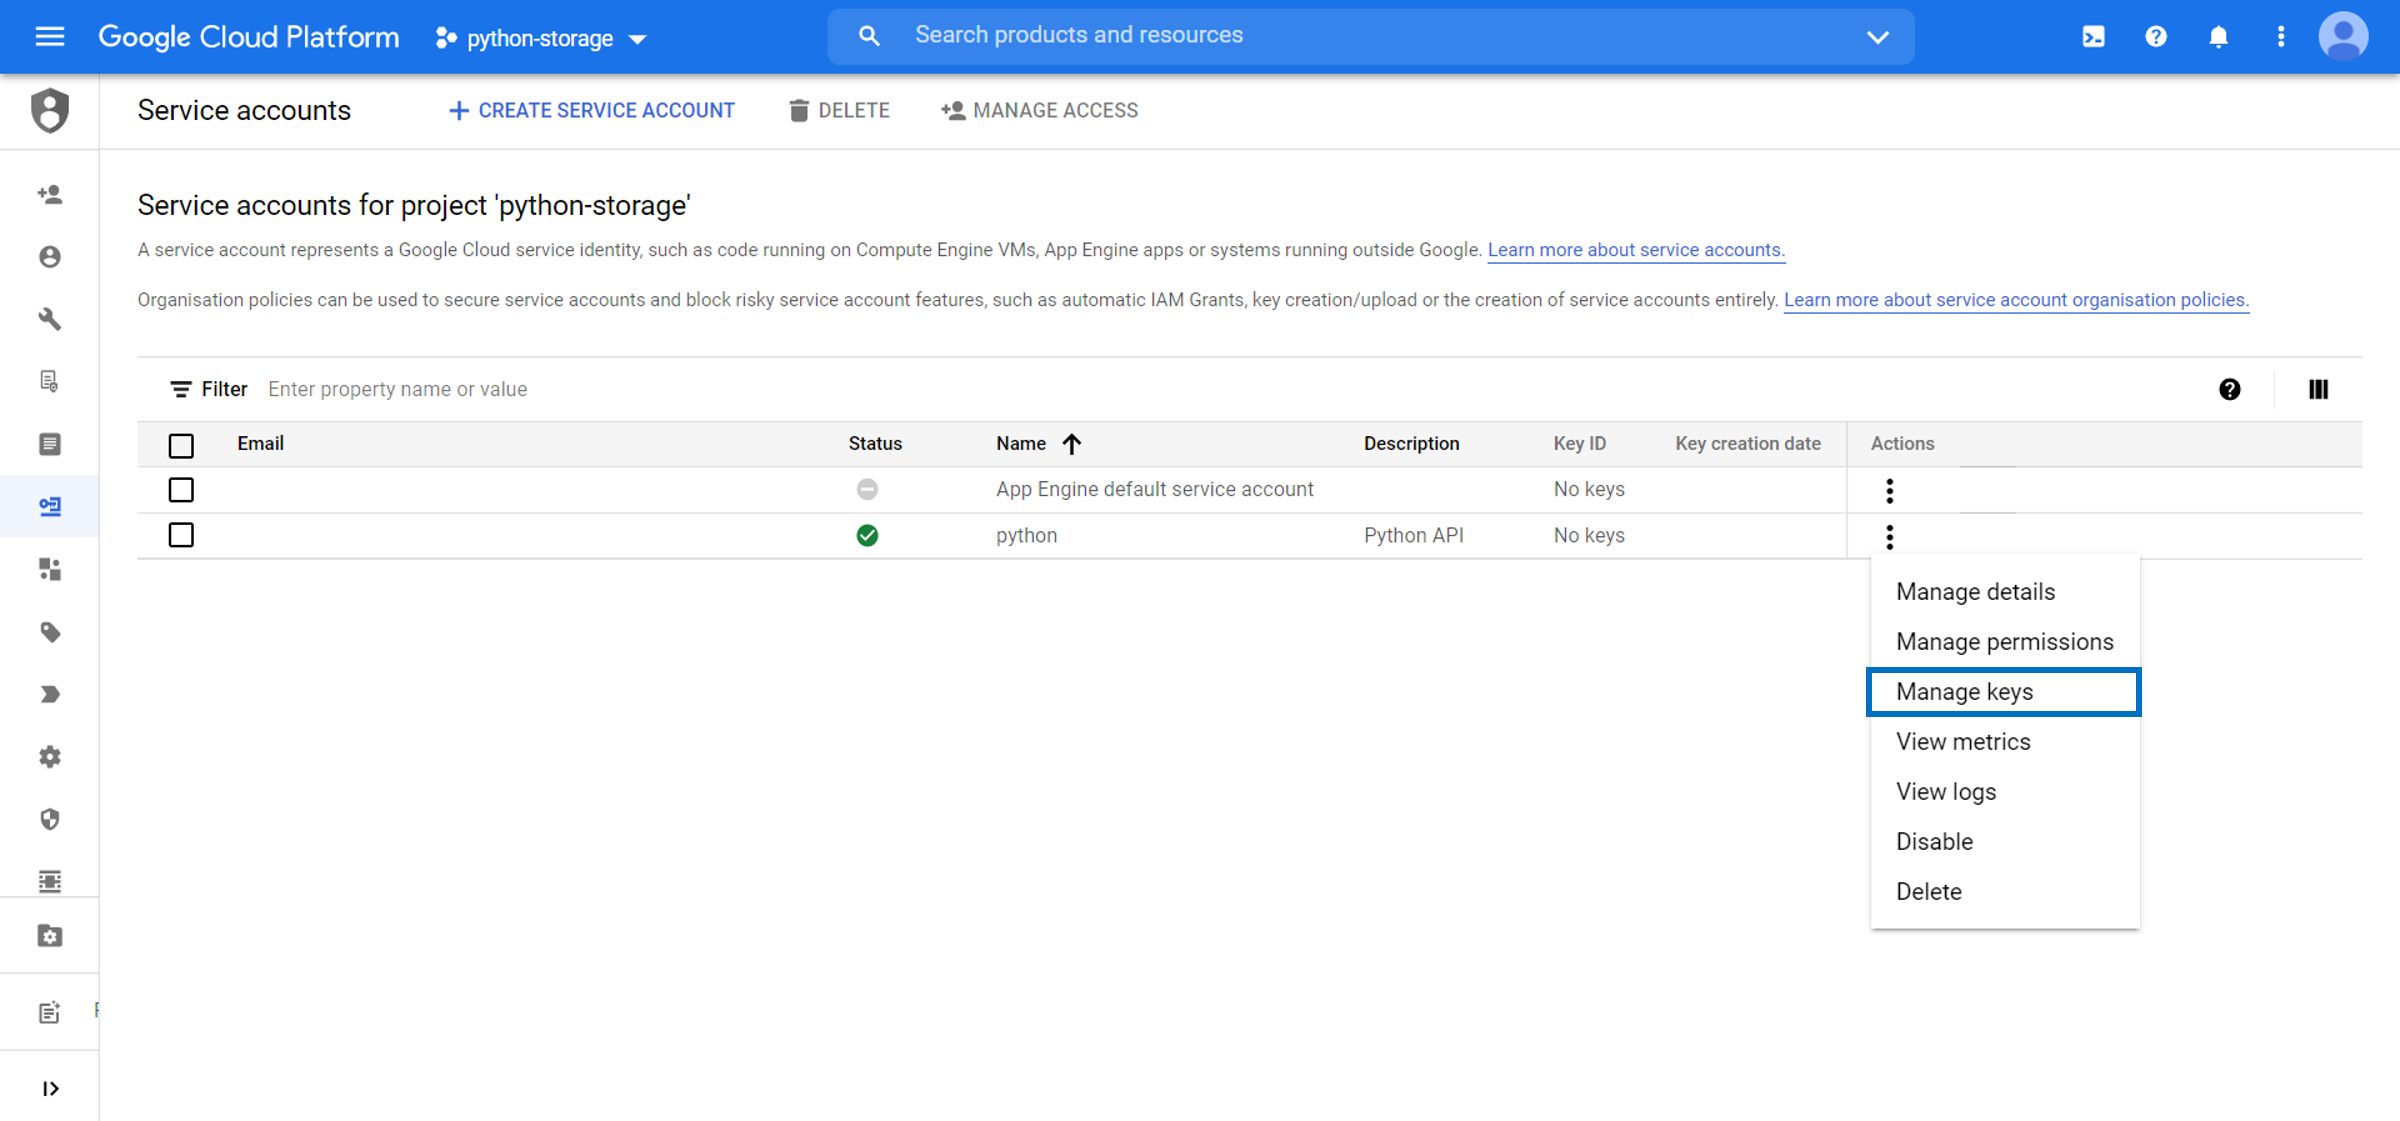This screenshot has width=2400, height=1121.
Task: Click the labels tag sidebar icon
Action: [49, 632]
